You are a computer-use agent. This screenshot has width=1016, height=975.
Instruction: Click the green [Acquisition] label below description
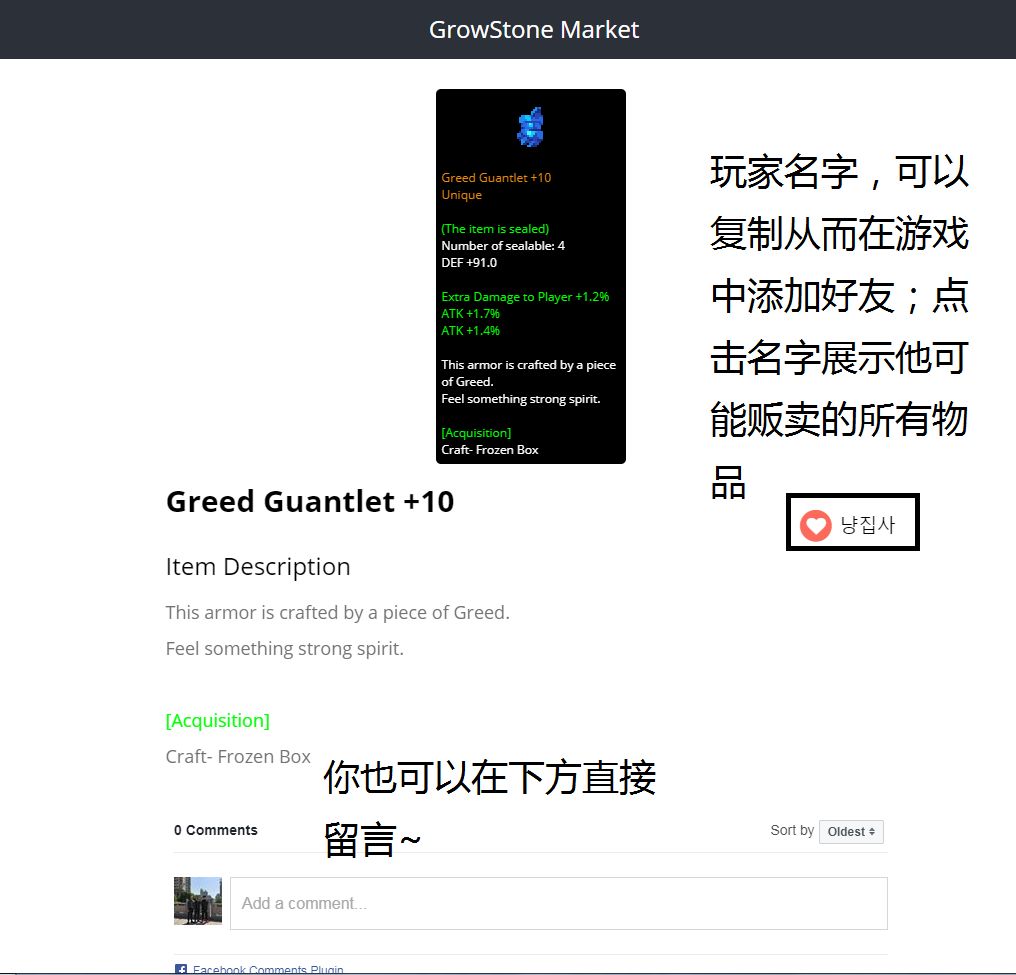pyautogui.click(x=218, y=720)
